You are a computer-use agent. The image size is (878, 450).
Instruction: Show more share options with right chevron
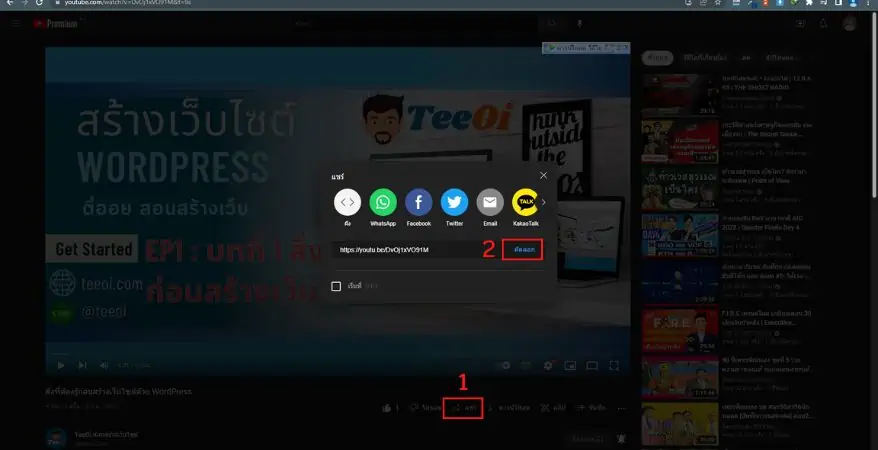pos(543,202)
